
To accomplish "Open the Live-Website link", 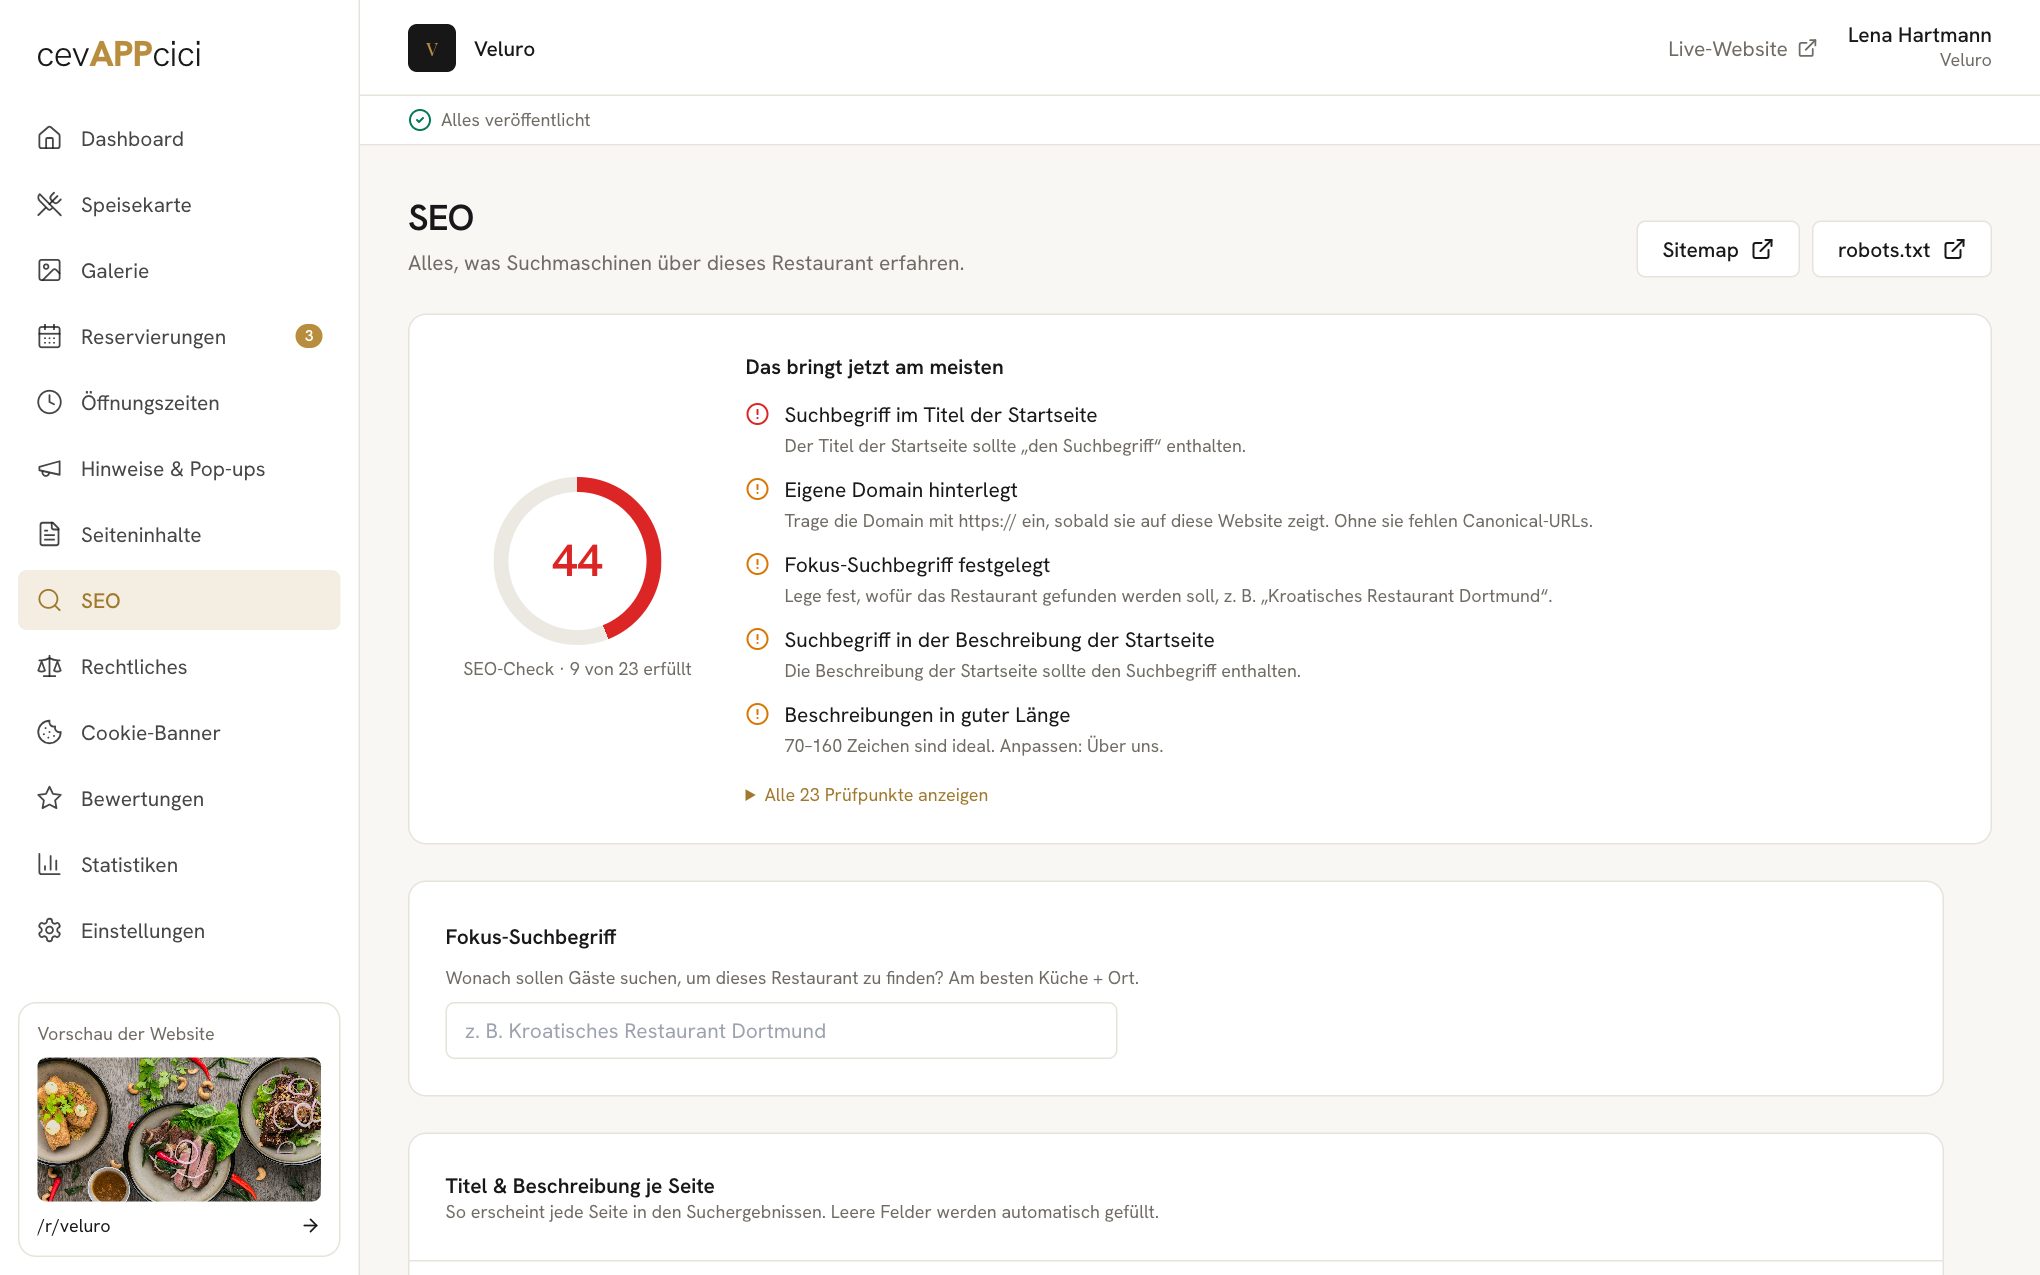I will click(1741, 48).
